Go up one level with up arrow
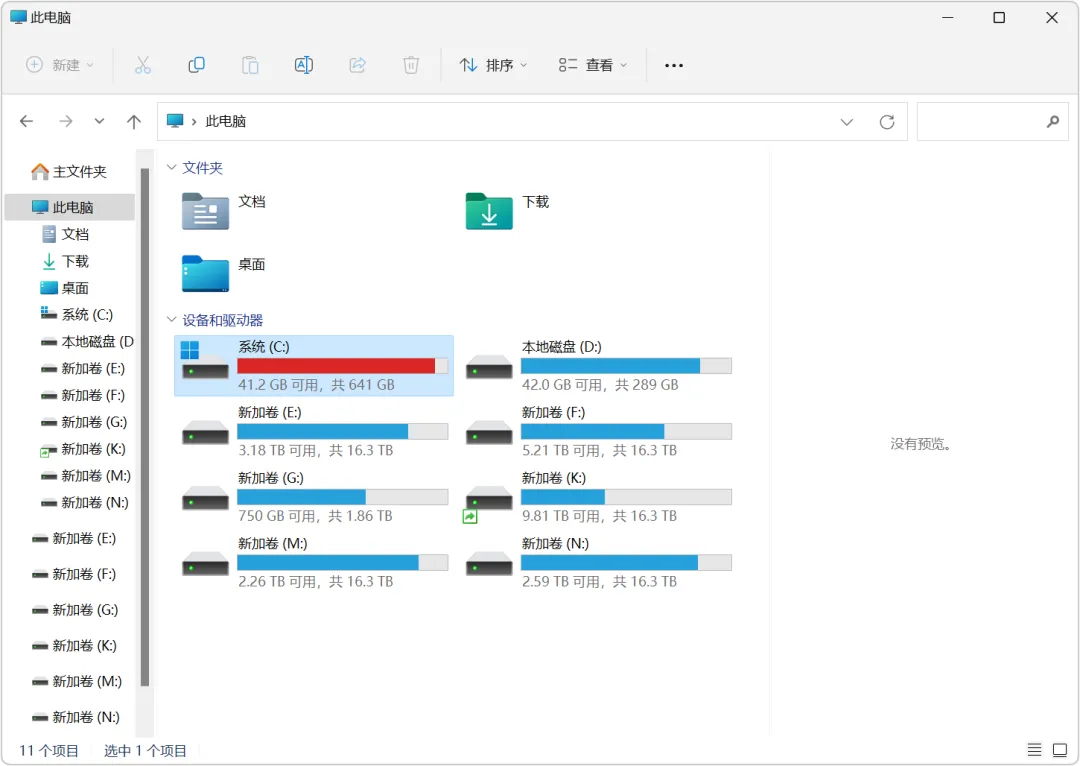 [134, 121]
